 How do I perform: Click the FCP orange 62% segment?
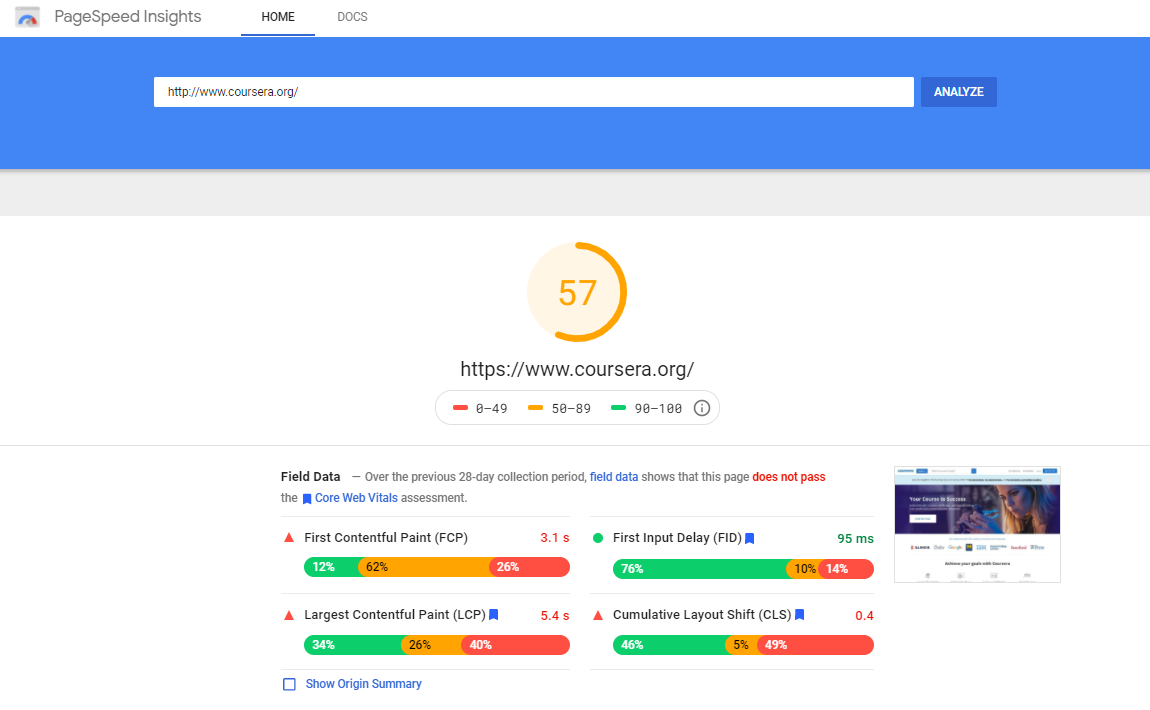[x=423, y=567]
